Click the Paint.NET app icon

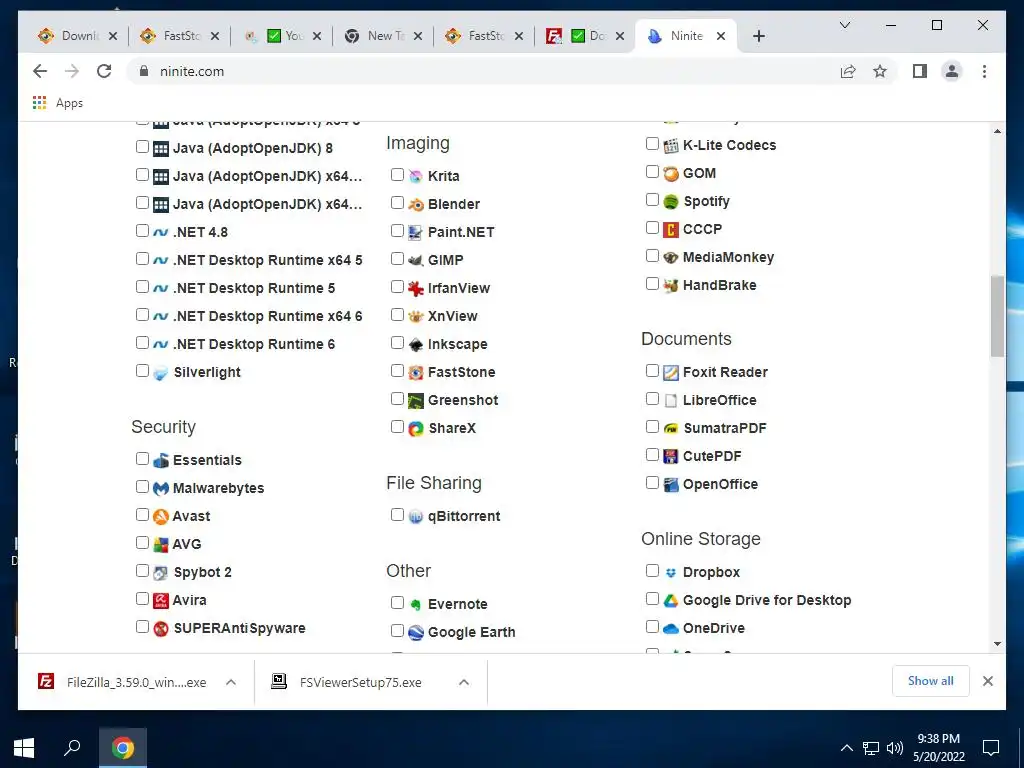[416, 232]
